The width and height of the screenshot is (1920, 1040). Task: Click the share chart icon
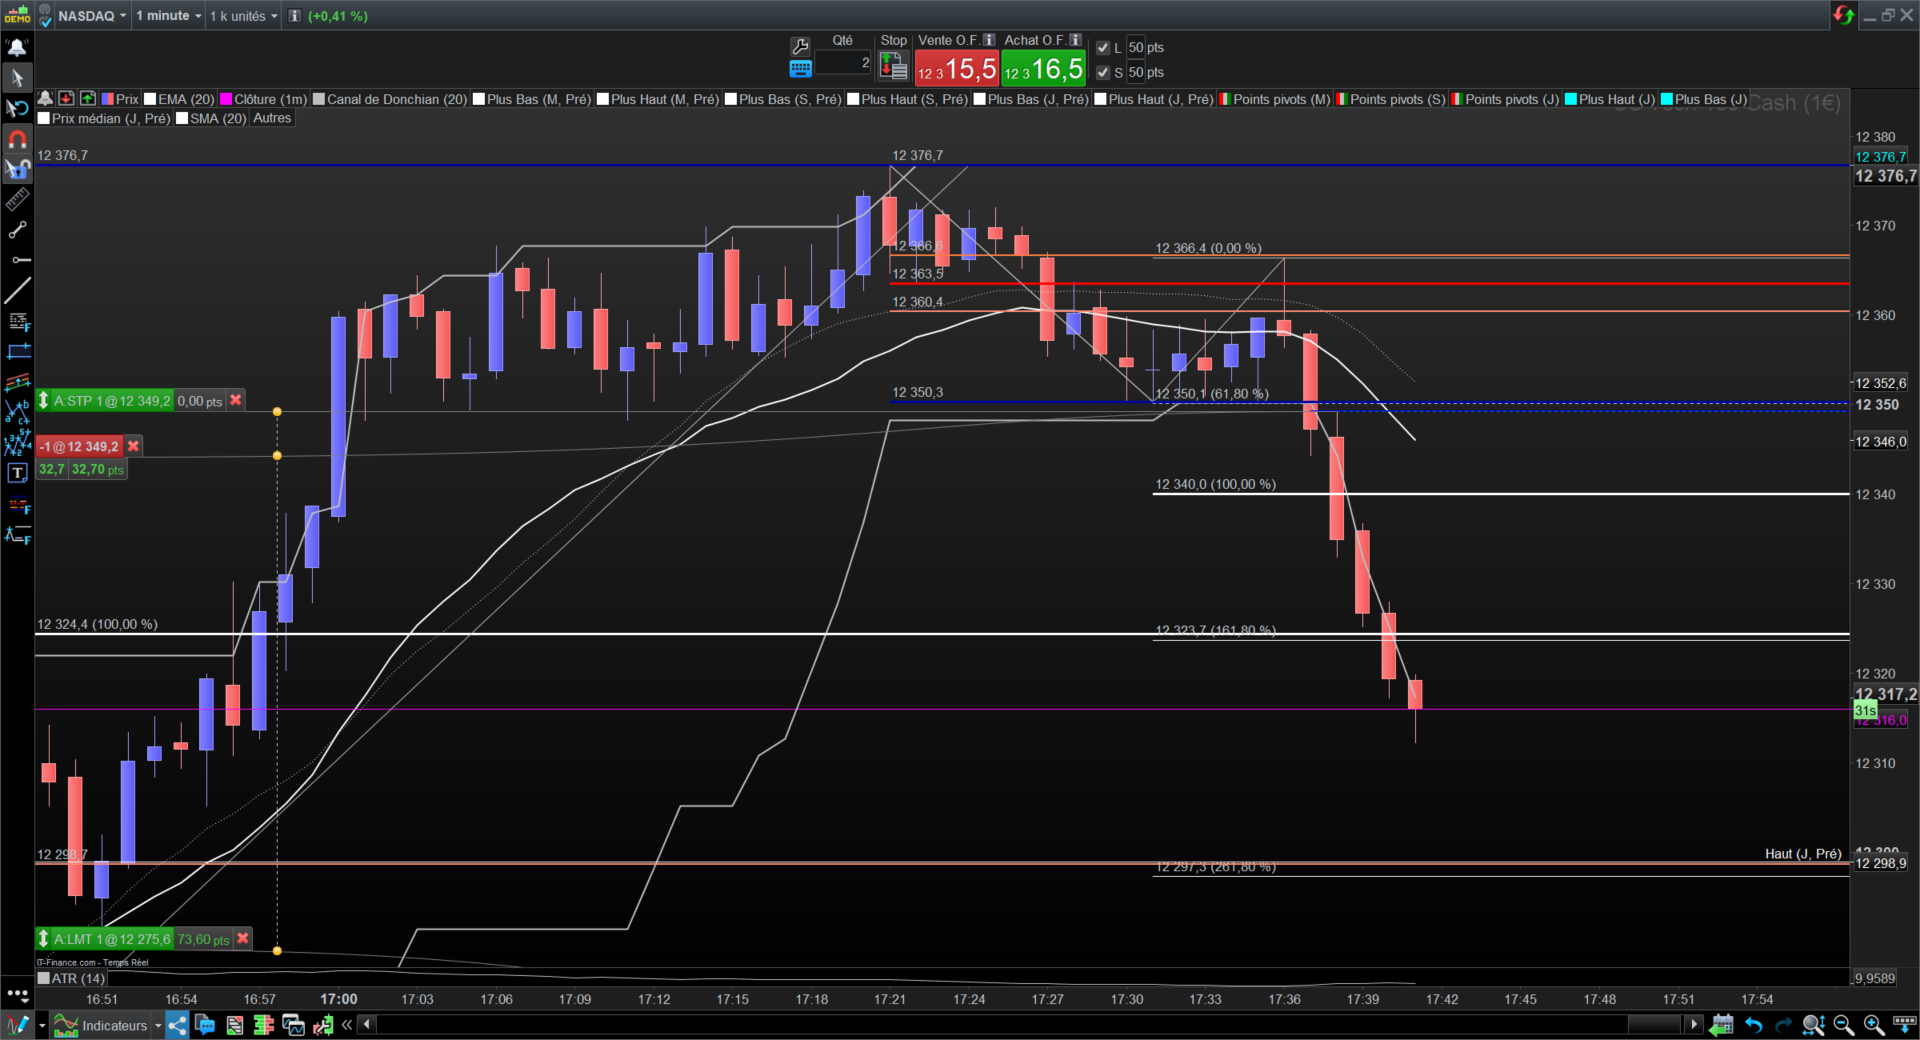(177, 1025)
